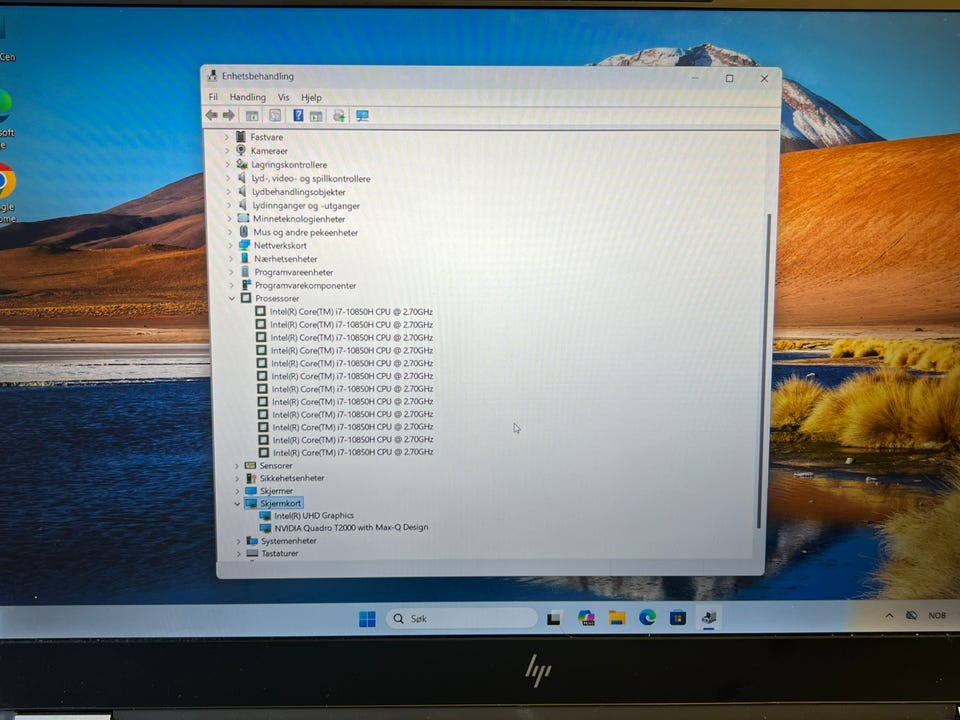Click the vertical scrollbar of the device list
960x720 pixels.
[762, 370]
